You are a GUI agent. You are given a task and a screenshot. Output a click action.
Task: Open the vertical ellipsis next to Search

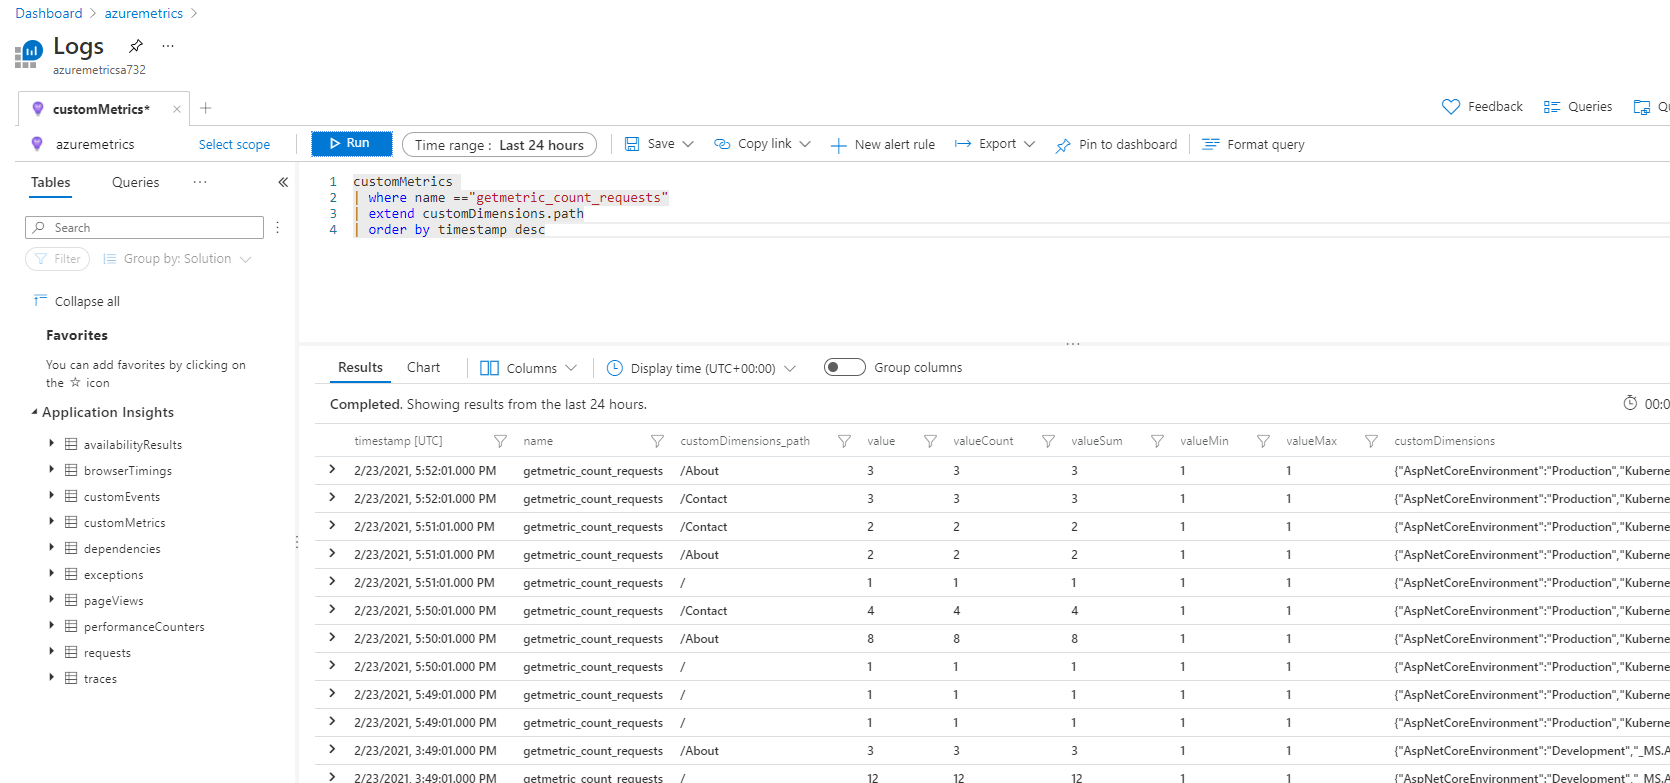[x=278, y=228]
